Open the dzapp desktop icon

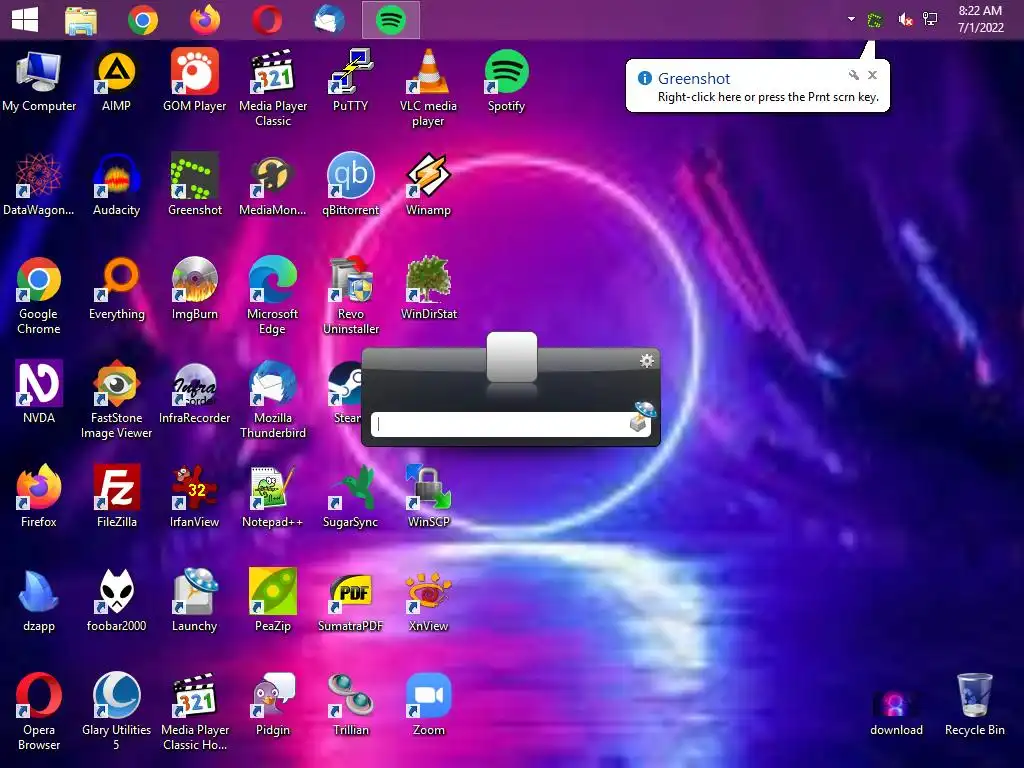[39, 601]
